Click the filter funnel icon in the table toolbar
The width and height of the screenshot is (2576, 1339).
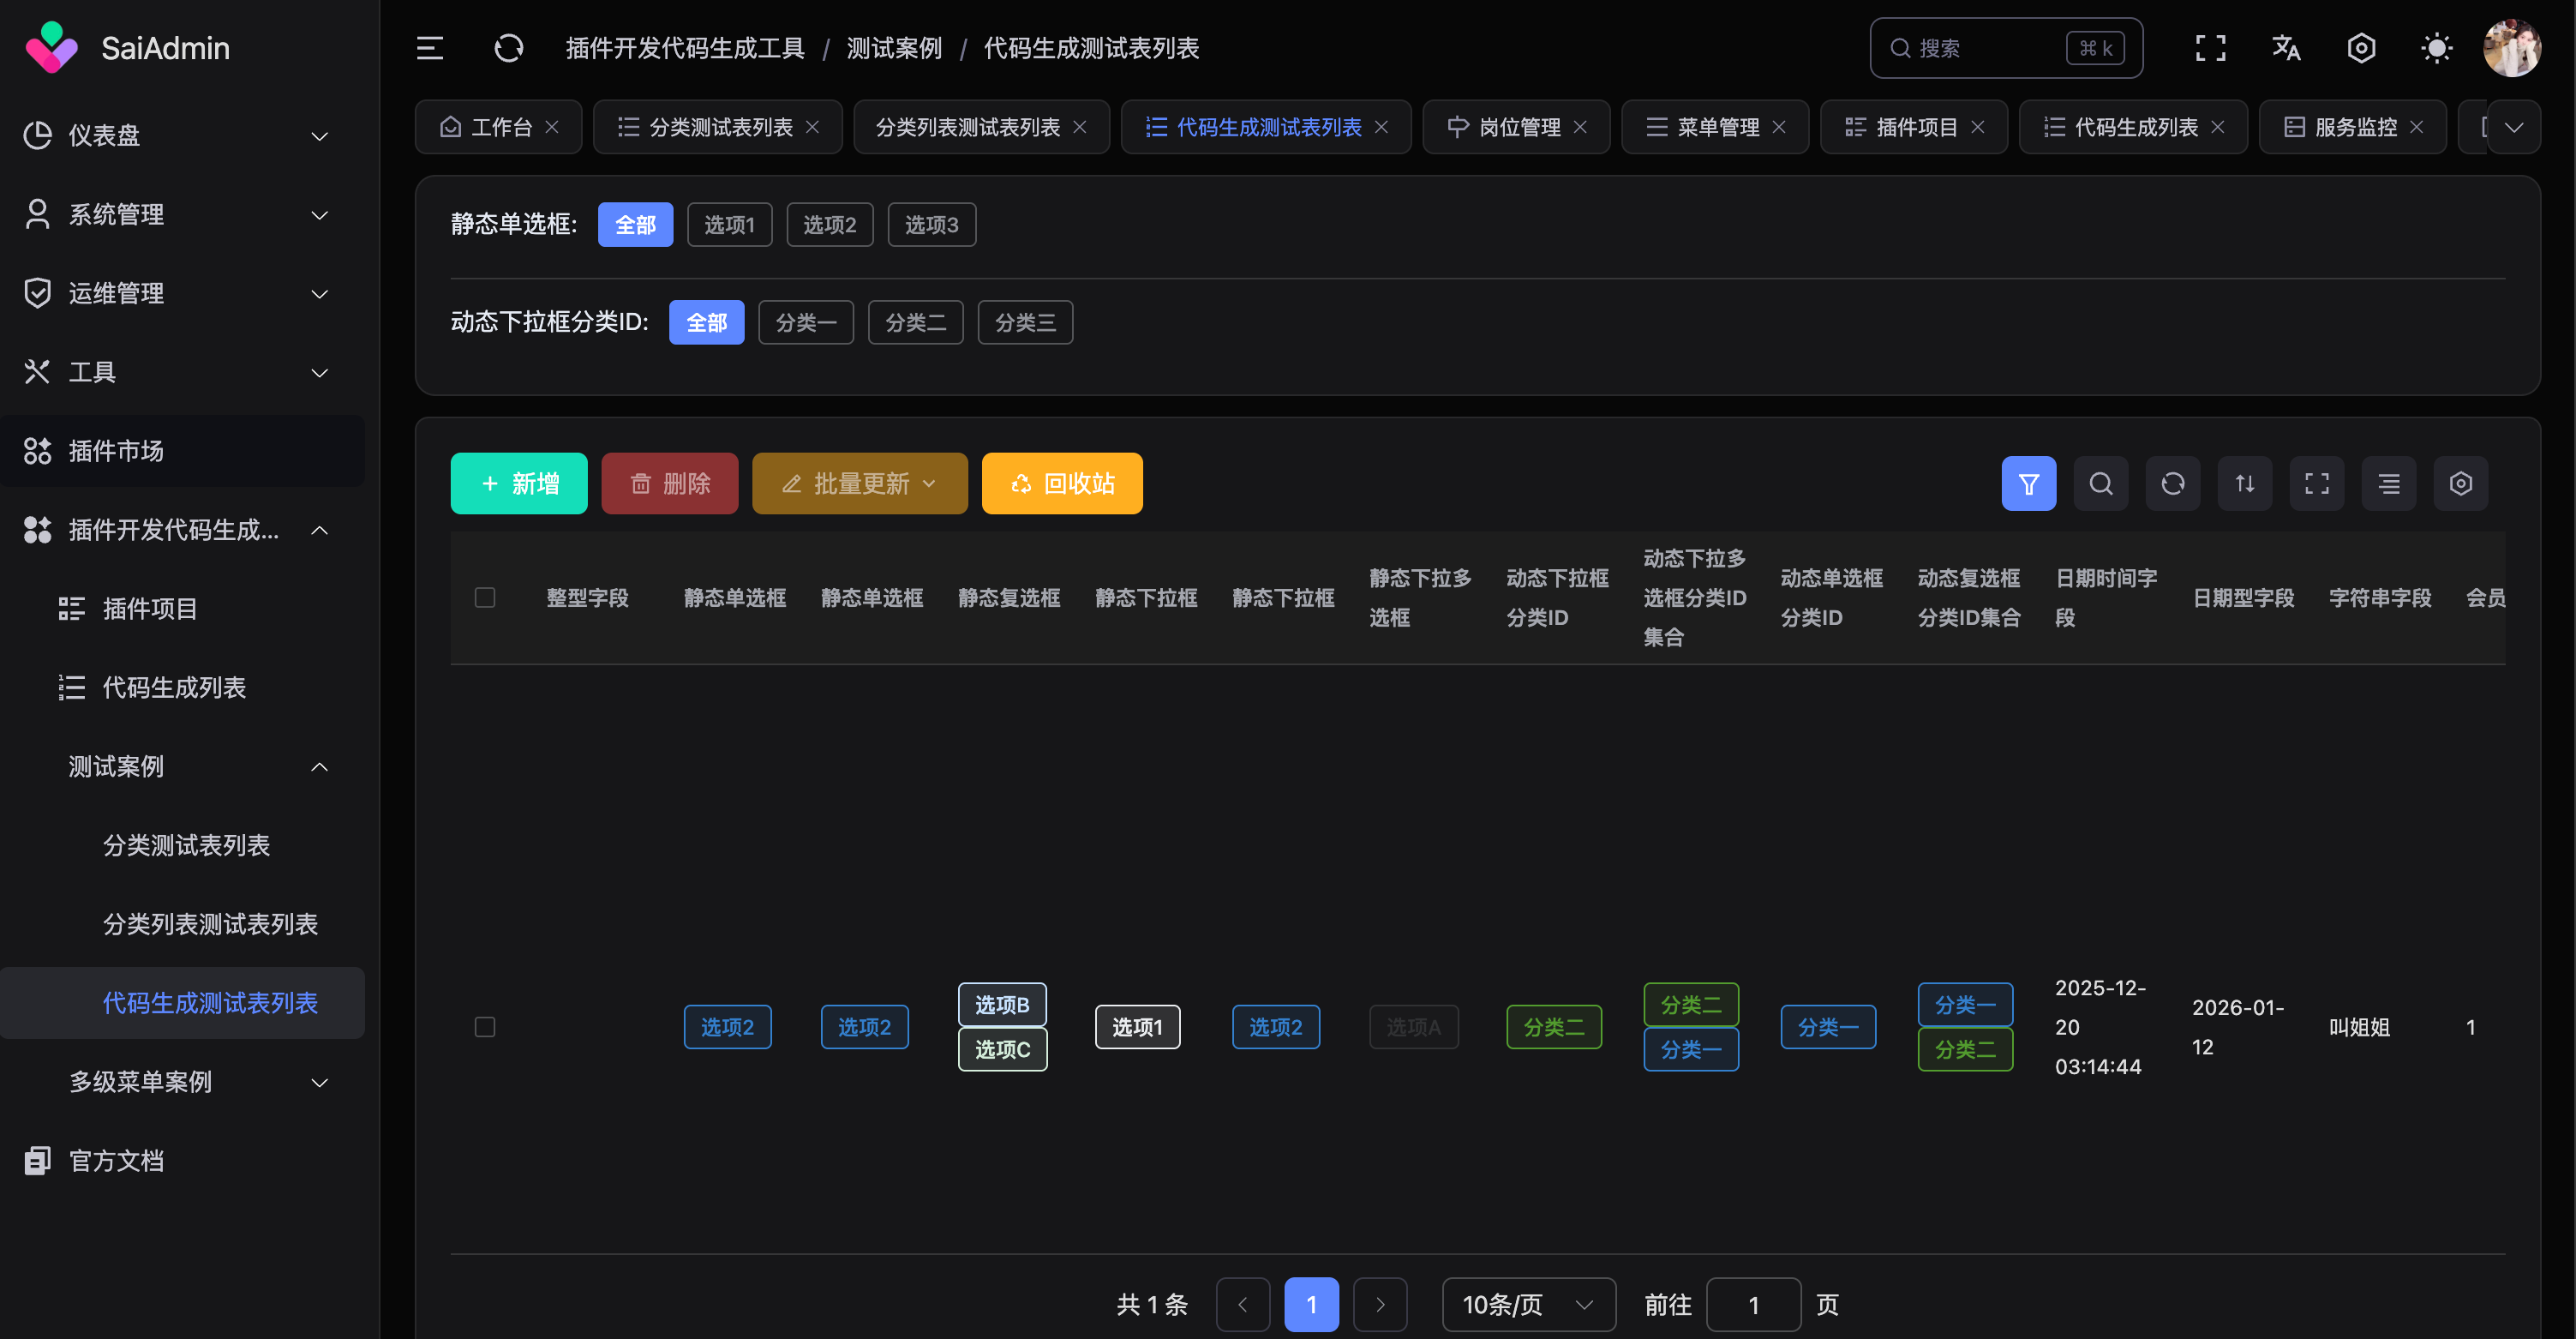[x=2028, y=484]
